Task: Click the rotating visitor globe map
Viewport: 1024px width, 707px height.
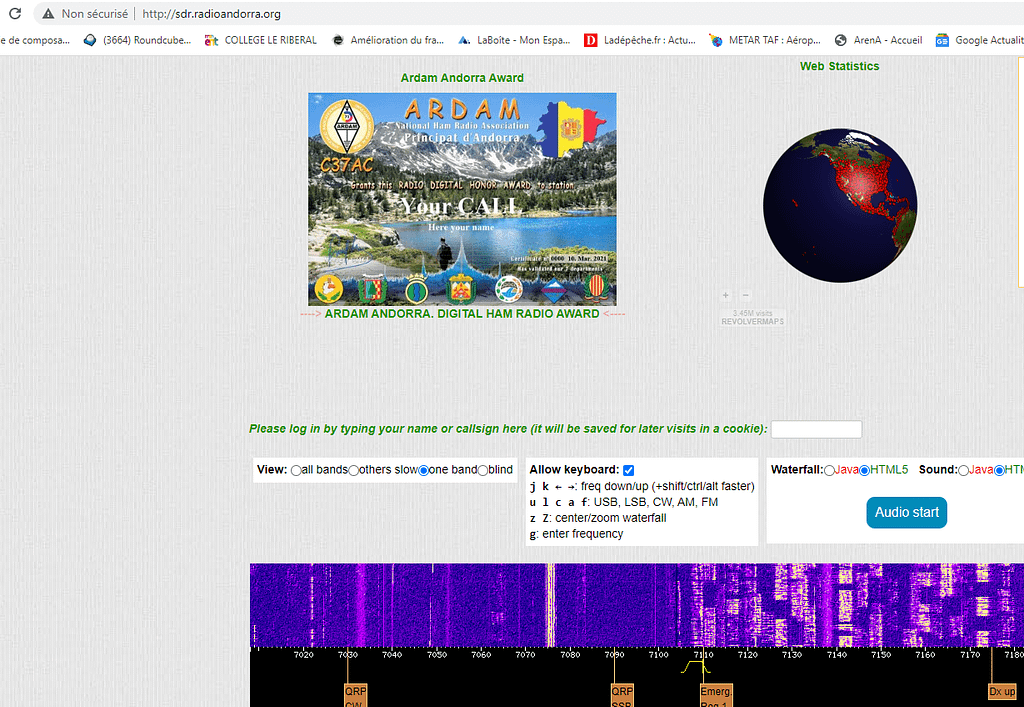Action: tap(840, 206)
